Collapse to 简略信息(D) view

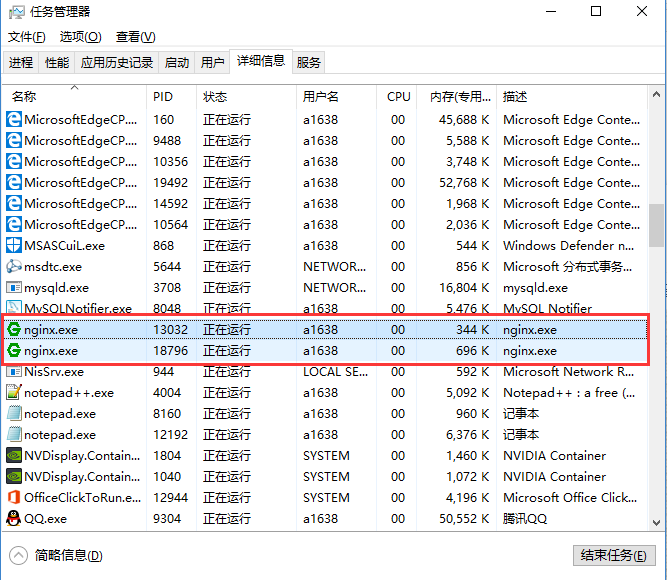[56, 555]
